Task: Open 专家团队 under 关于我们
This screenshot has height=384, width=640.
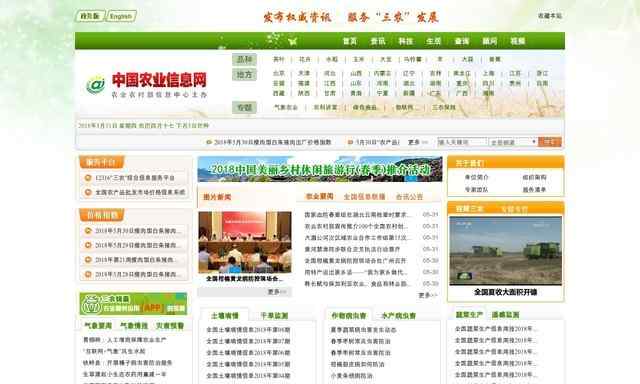Action: 476,190
